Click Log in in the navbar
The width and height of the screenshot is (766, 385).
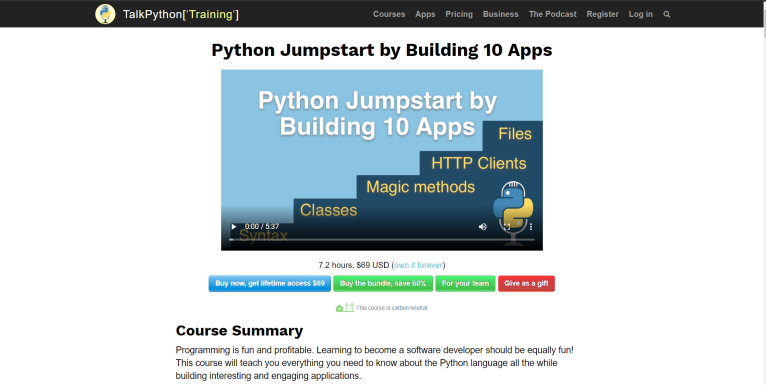tap(640, 14)
